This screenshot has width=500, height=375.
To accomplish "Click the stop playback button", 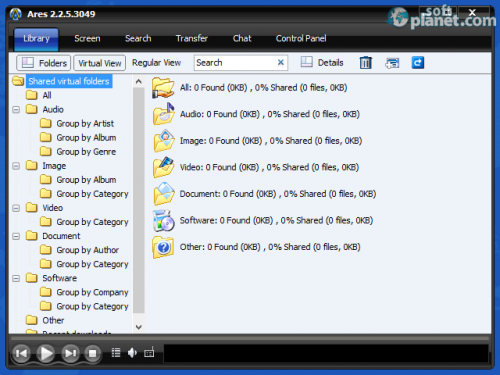I will click(x=93, y=353).
